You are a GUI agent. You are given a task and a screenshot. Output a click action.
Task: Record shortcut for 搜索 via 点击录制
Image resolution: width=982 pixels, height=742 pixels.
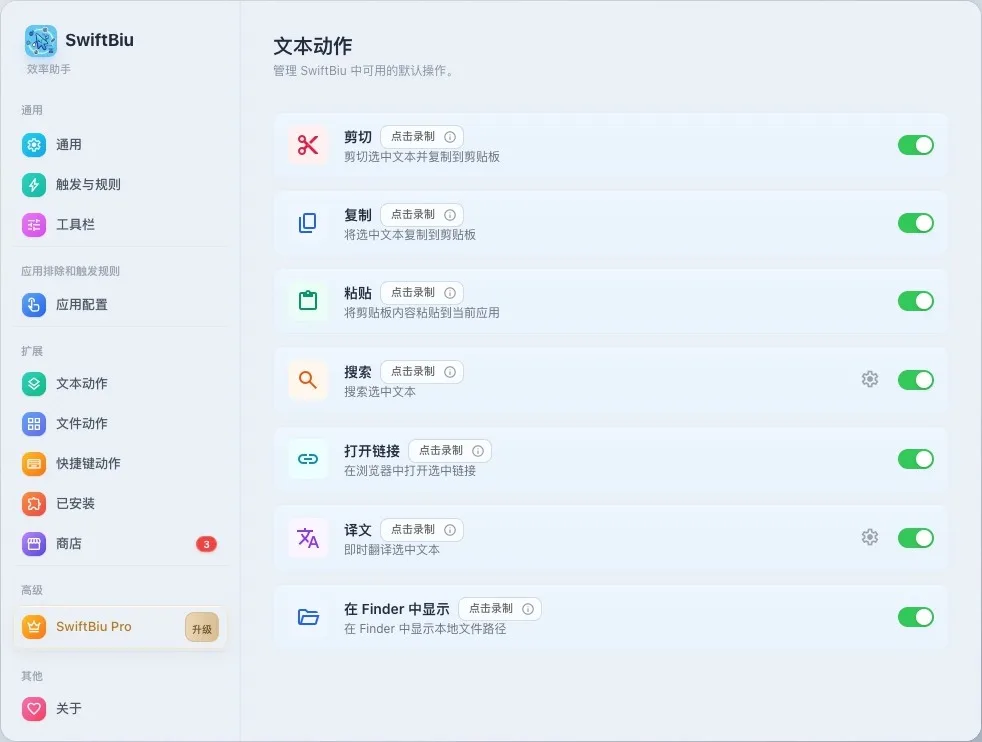tap(413, 371)
